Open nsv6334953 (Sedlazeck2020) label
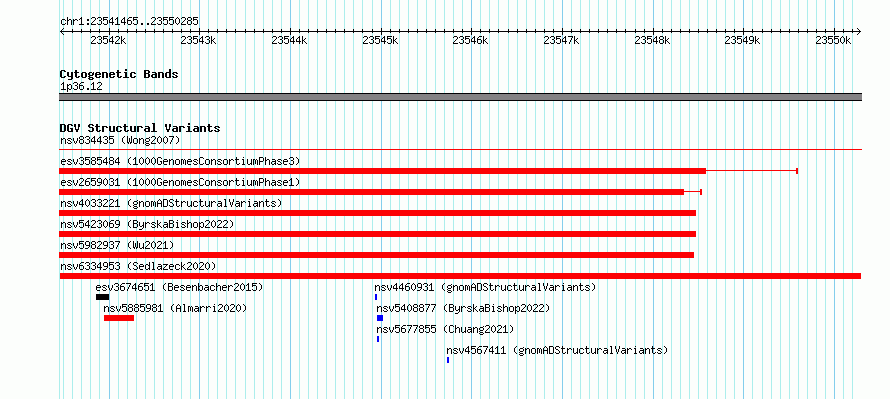This screenshot has height=399, width=890. click(x=138, y=266)
